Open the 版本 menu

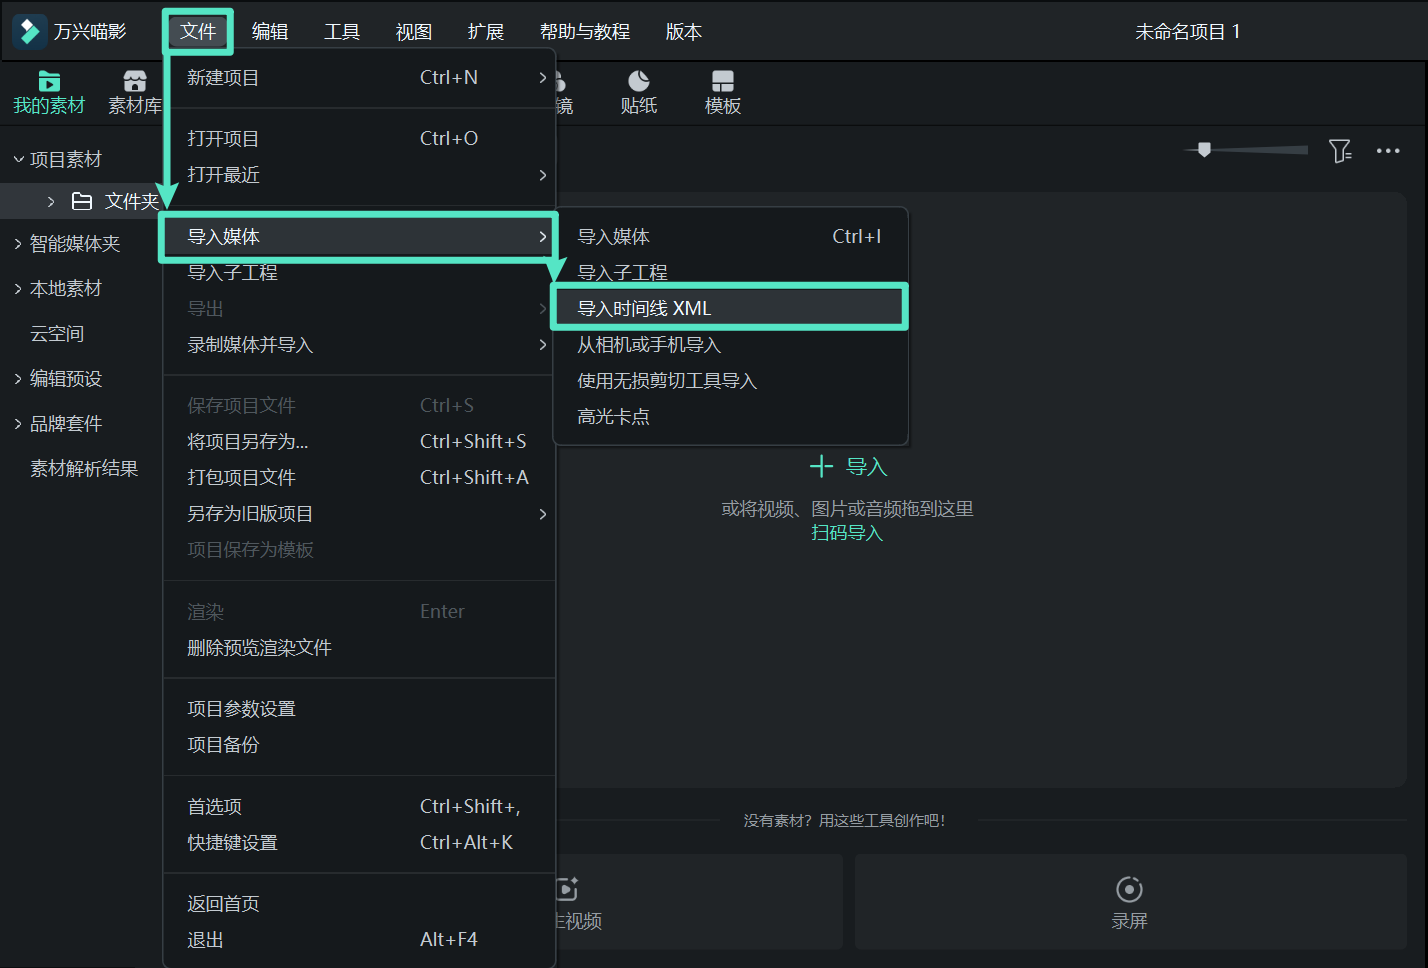coord(684,32)
